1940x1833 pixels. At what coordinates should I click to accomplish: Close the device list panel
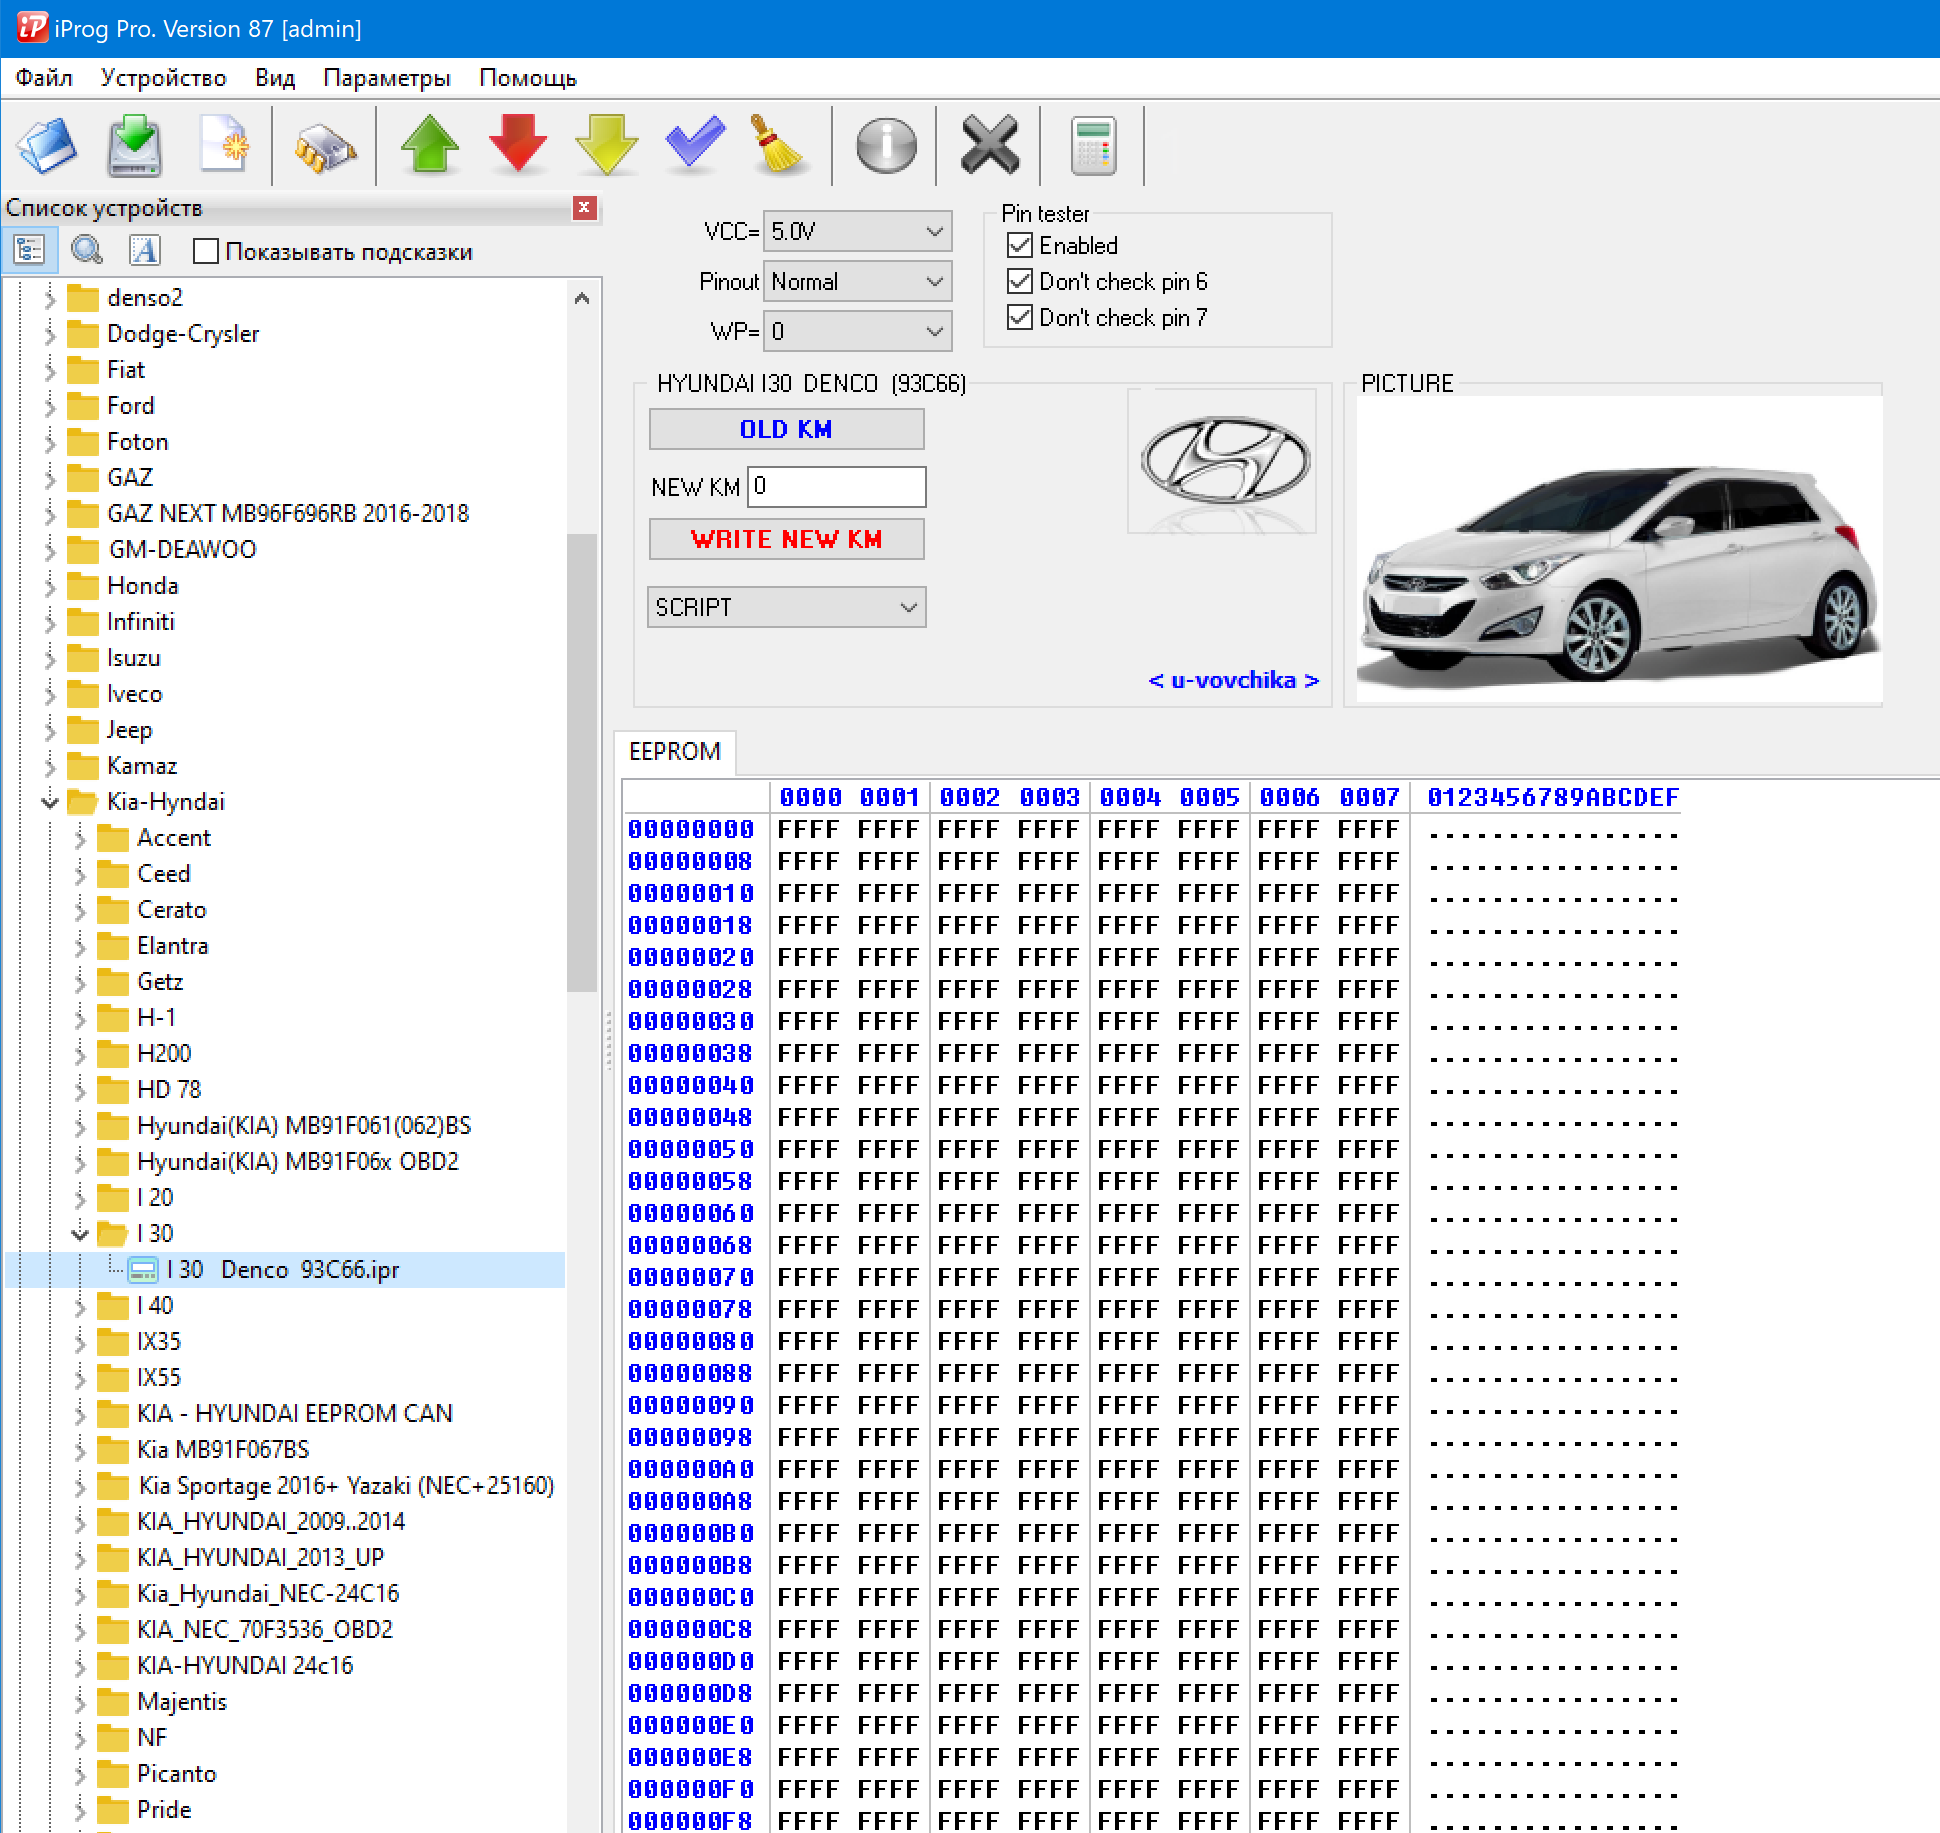(585, 208)
